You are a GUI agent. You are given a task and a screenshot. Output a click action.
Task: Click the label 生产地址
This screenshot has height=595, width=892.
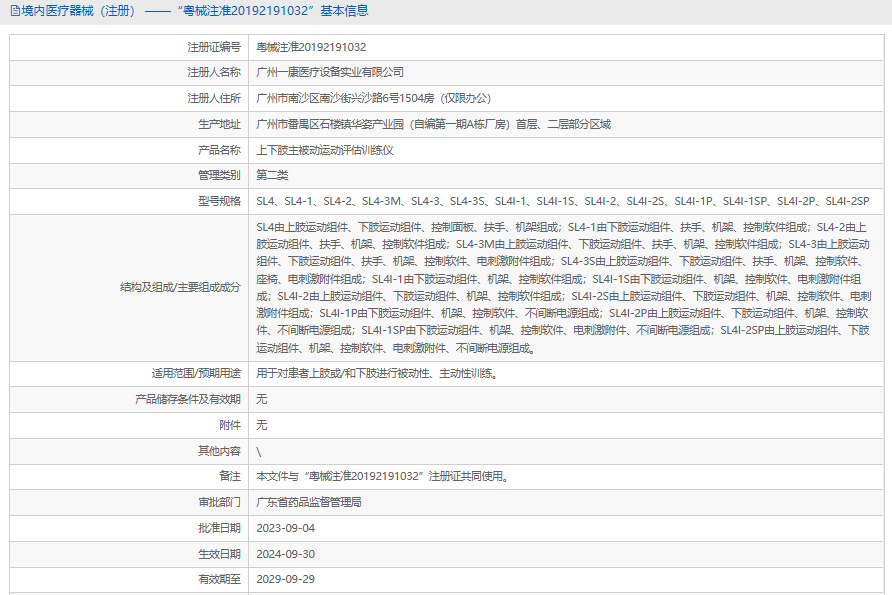tap(219, 125)
